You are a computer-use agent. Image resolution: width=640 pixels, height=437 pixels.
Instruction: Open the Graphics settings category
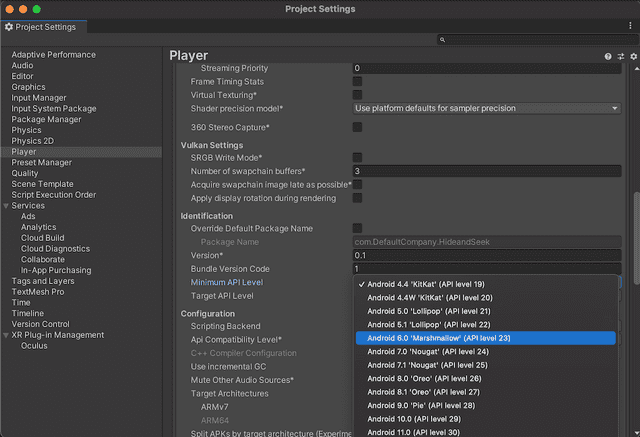(28, 87)
